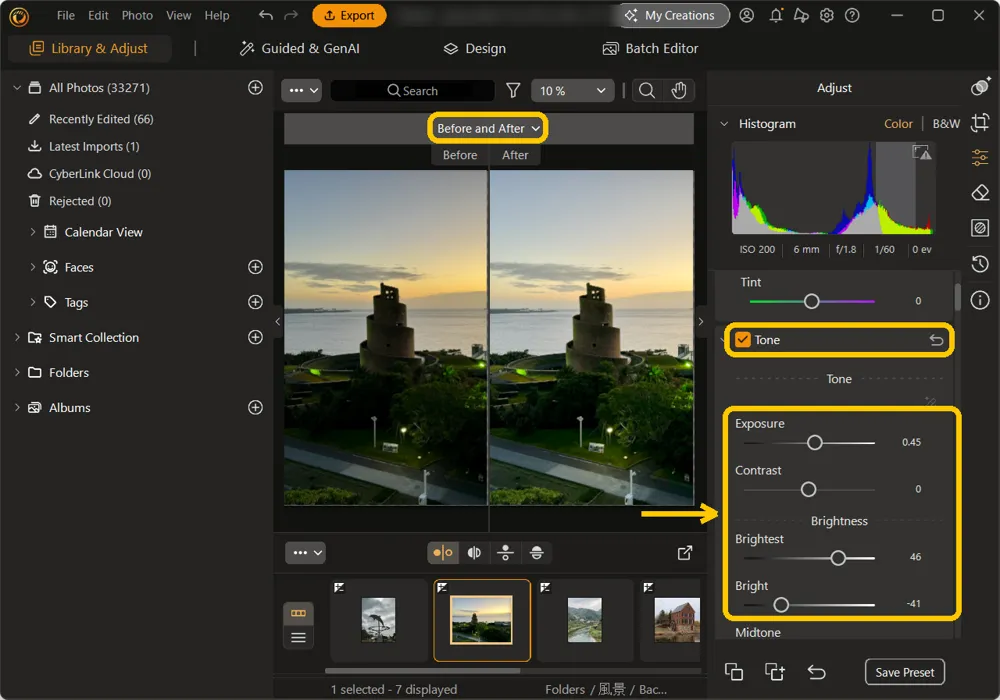Redo the last action in title bar

click(x=291, y=15)
